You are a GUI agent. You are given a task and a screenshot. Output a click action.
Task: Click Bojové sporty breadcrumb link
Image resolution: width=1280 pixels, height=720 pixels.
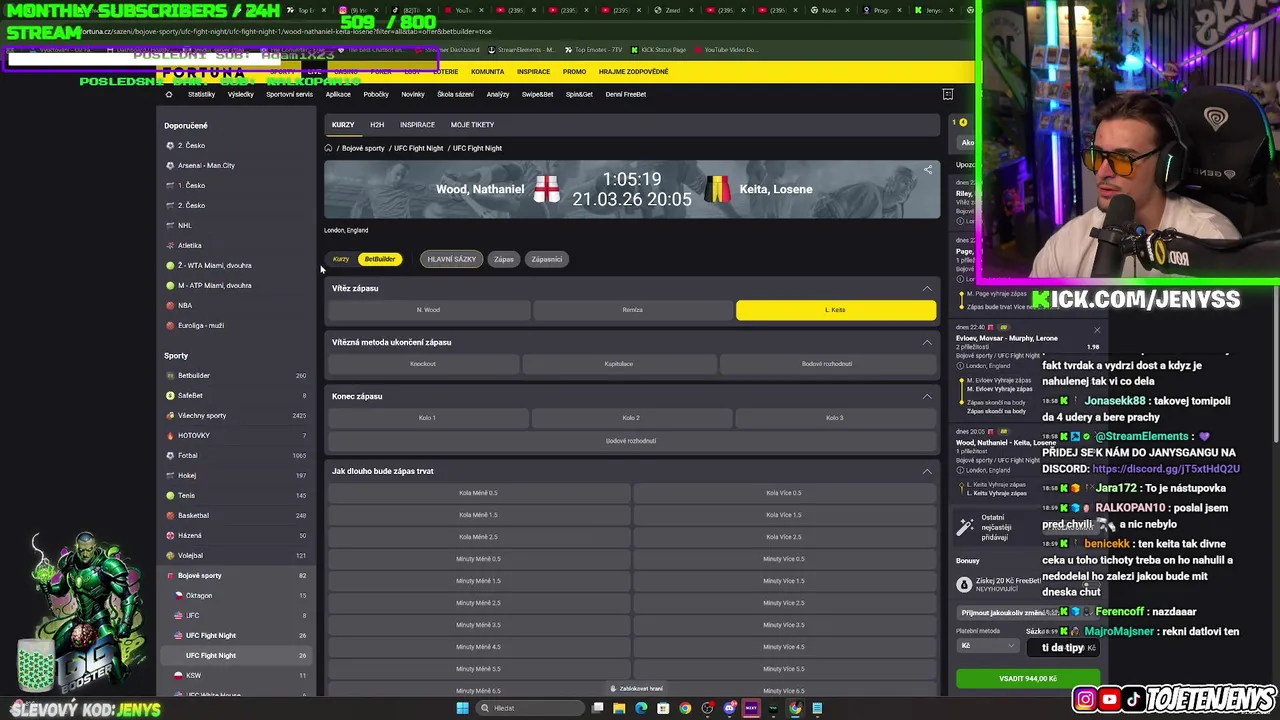363,148
